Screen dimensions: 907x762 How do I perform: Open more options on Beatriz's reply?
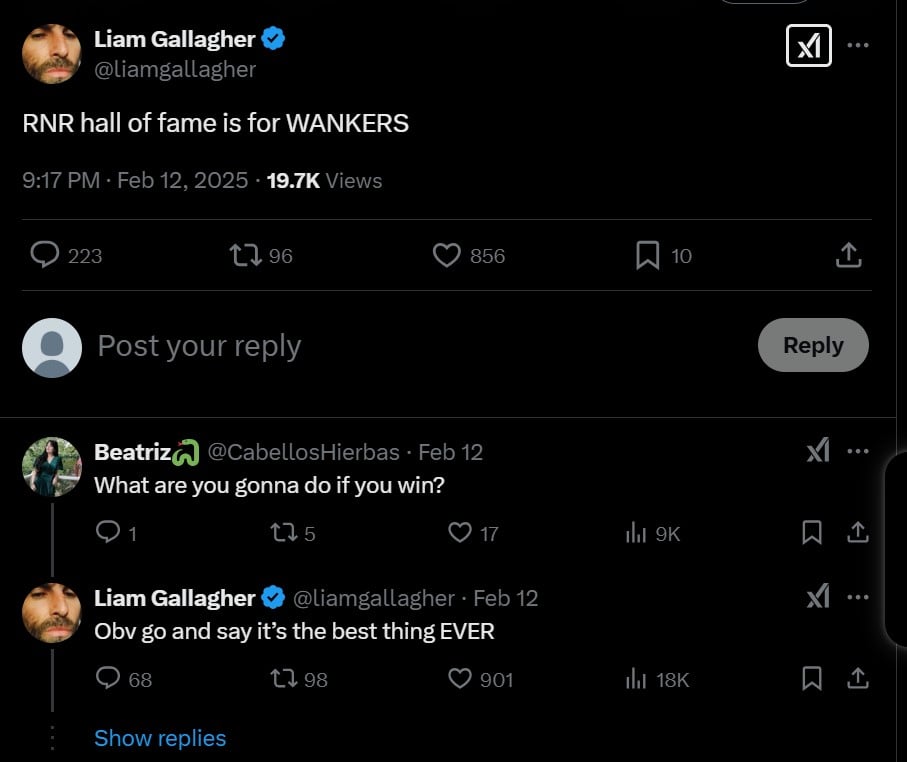pos(857,452)
